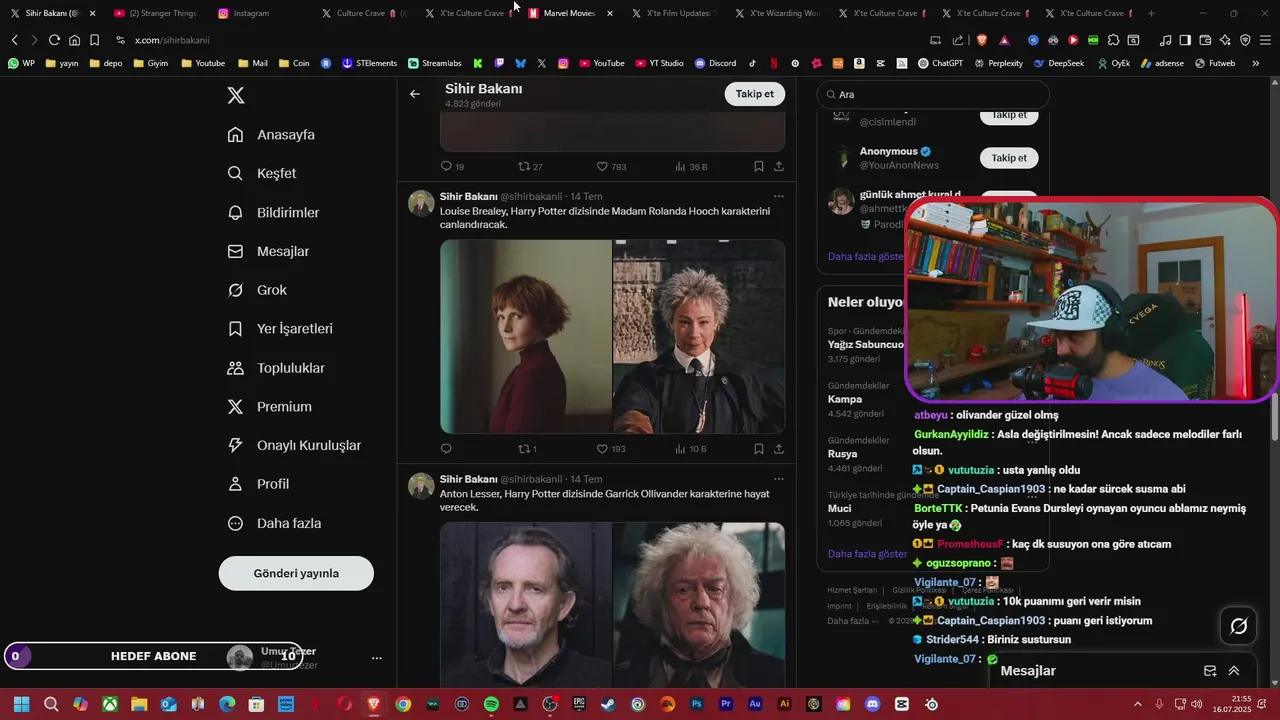Viewport: 1280px width, 720px height.
Task: Click Takip et in profile header
Action: click(x=755, y=94)
